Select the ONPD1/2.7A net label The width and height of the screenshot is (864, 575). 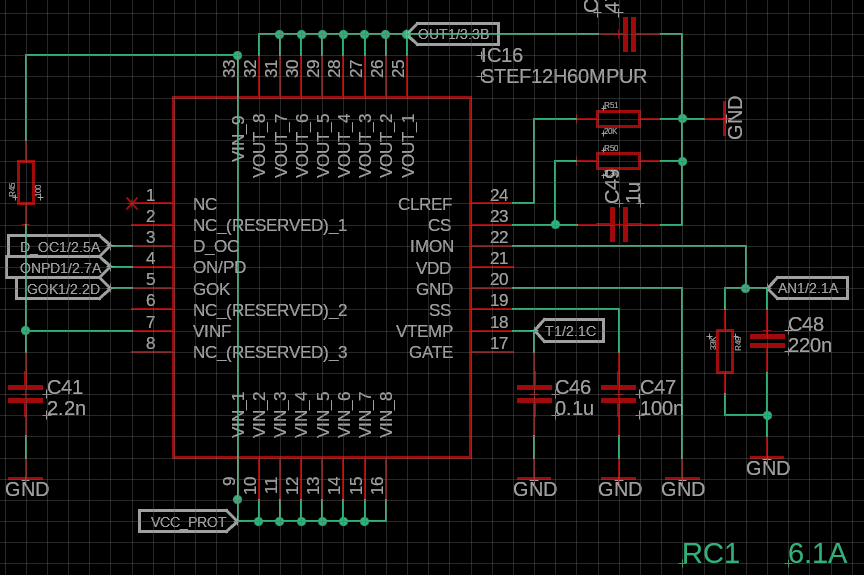(58, 268)
